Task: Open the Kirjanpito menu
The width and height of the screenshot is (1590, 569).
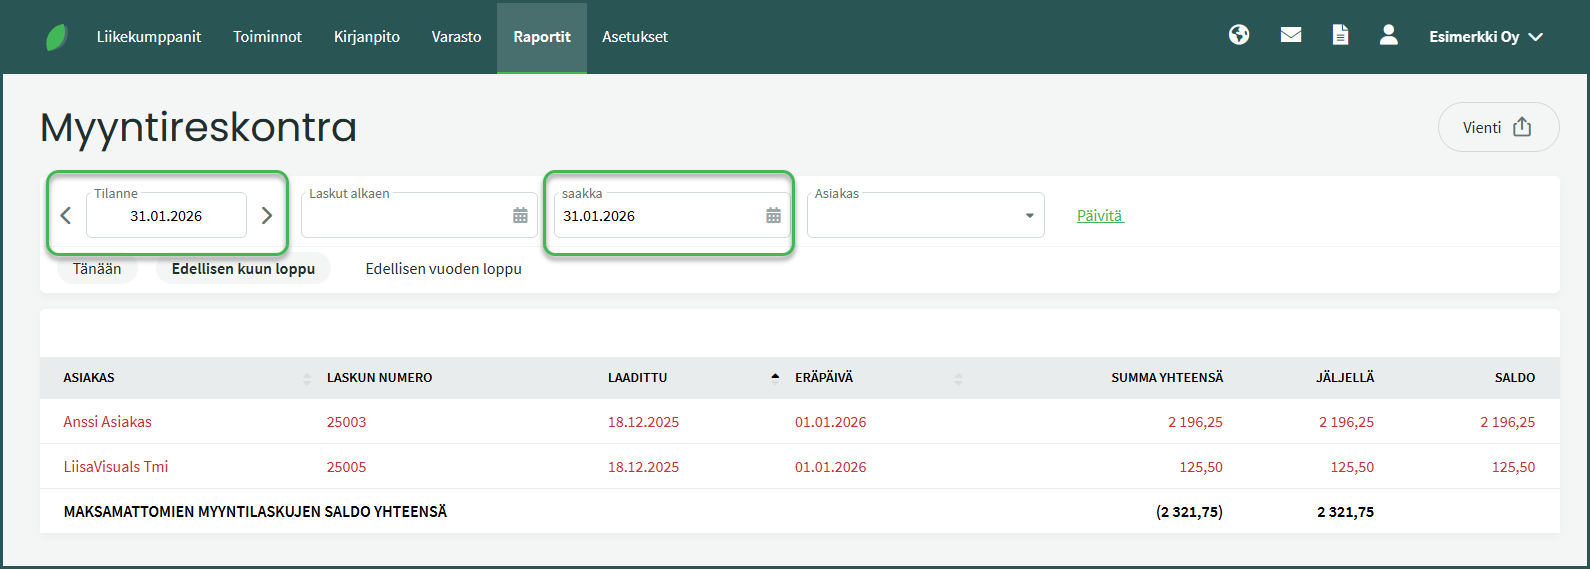Action: (367, 37)
